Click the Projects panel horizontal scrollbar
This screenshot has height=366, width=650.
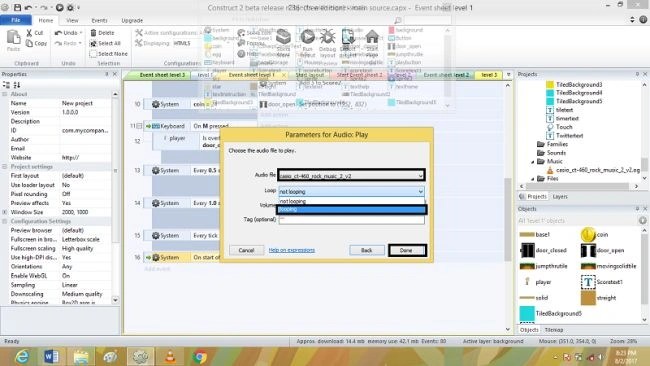[x=579, y=187]
